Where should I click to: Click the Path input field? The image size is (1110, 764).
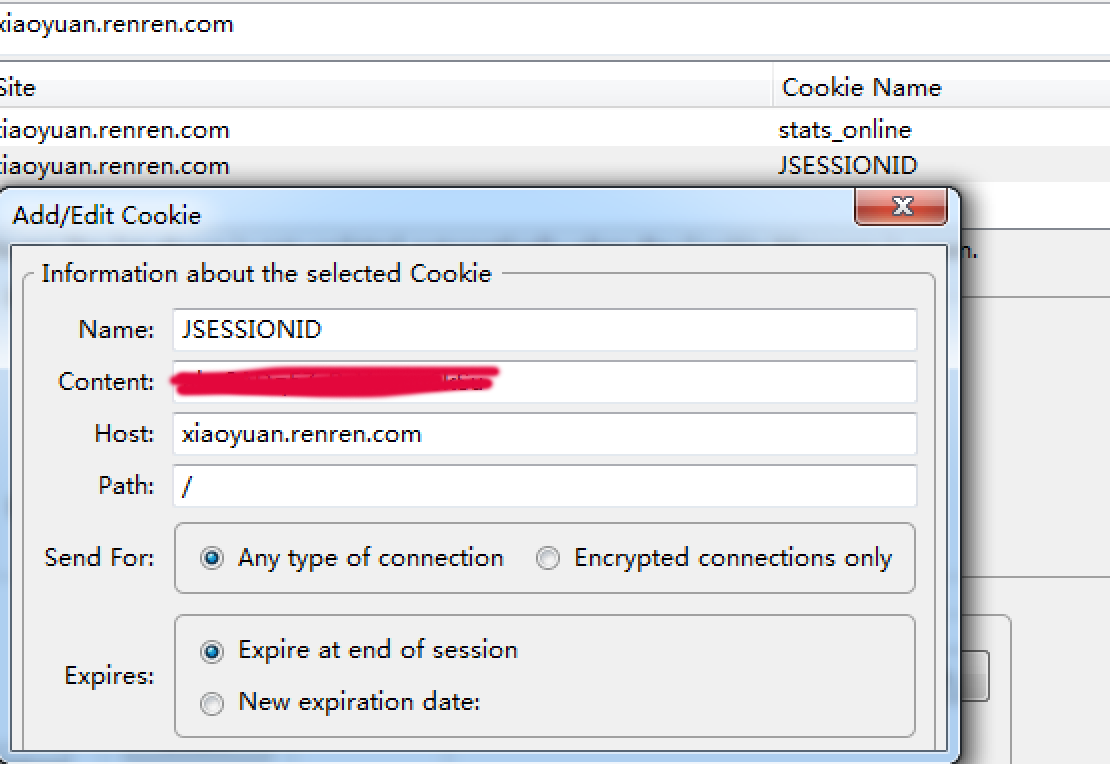tap(544, 486)
